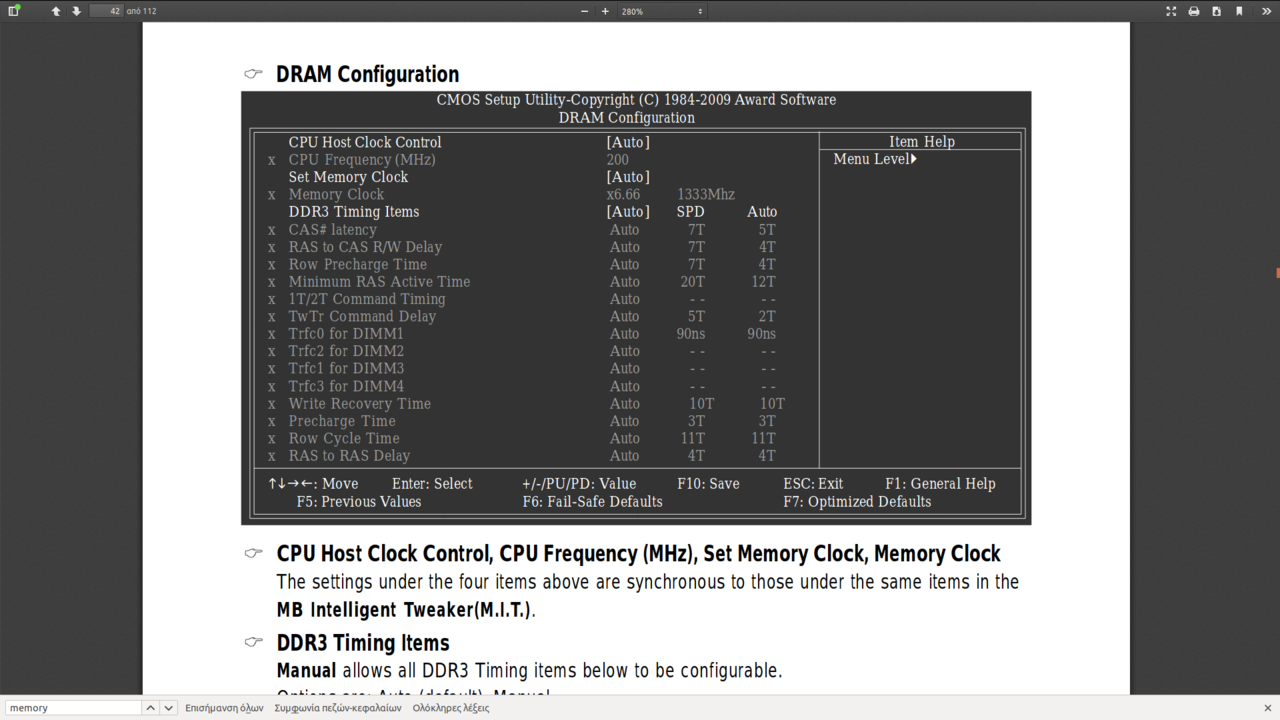
Task: Toggle Ολόκληρες λέξεις whole words option
Action: pos(451,708)
